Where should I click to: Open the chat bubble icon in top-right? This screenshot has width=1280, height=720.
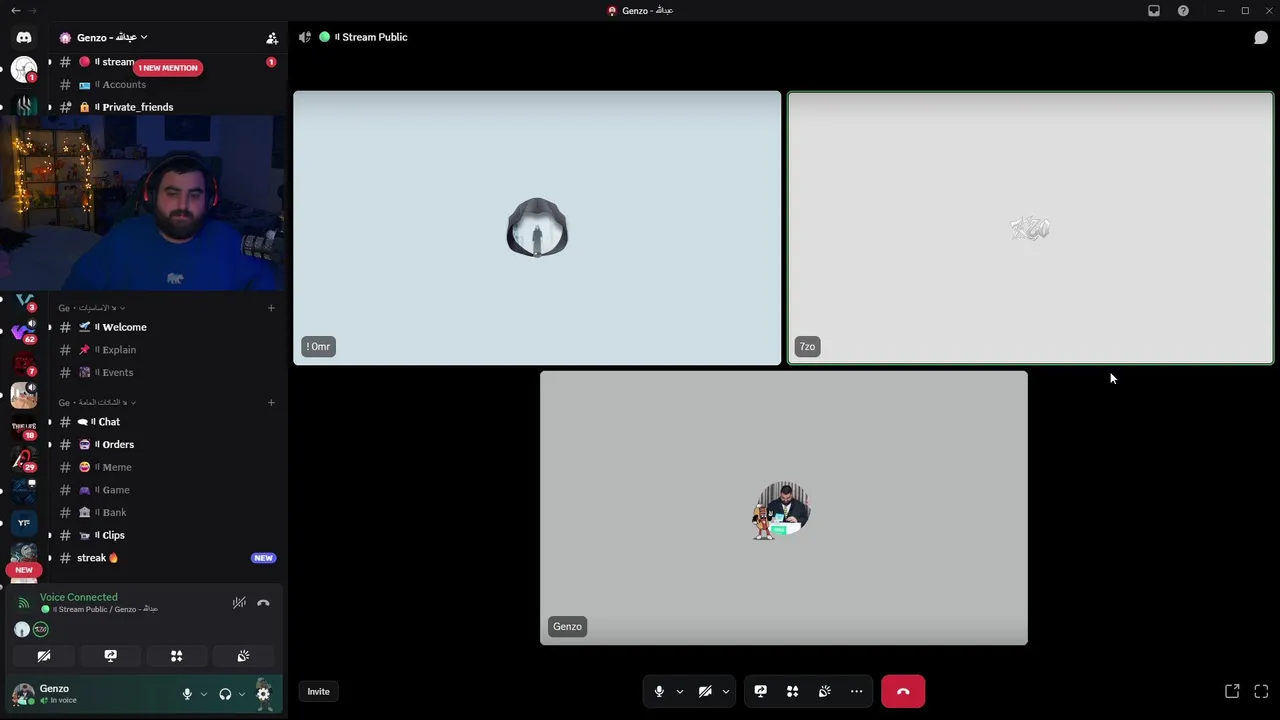click(x=1261, y=37)
